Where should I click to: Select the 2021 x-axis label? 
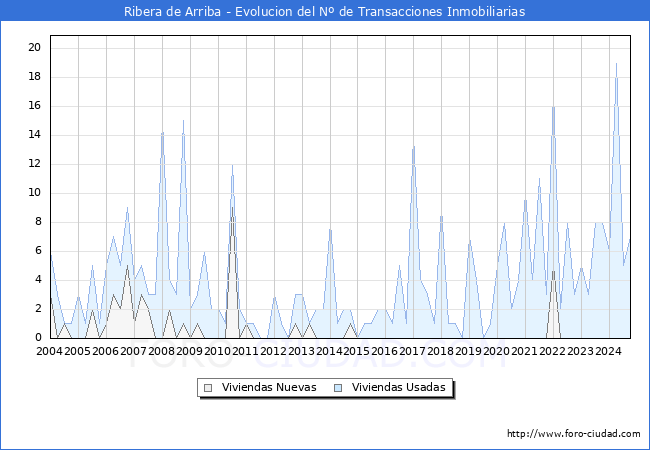coord(524,351)
